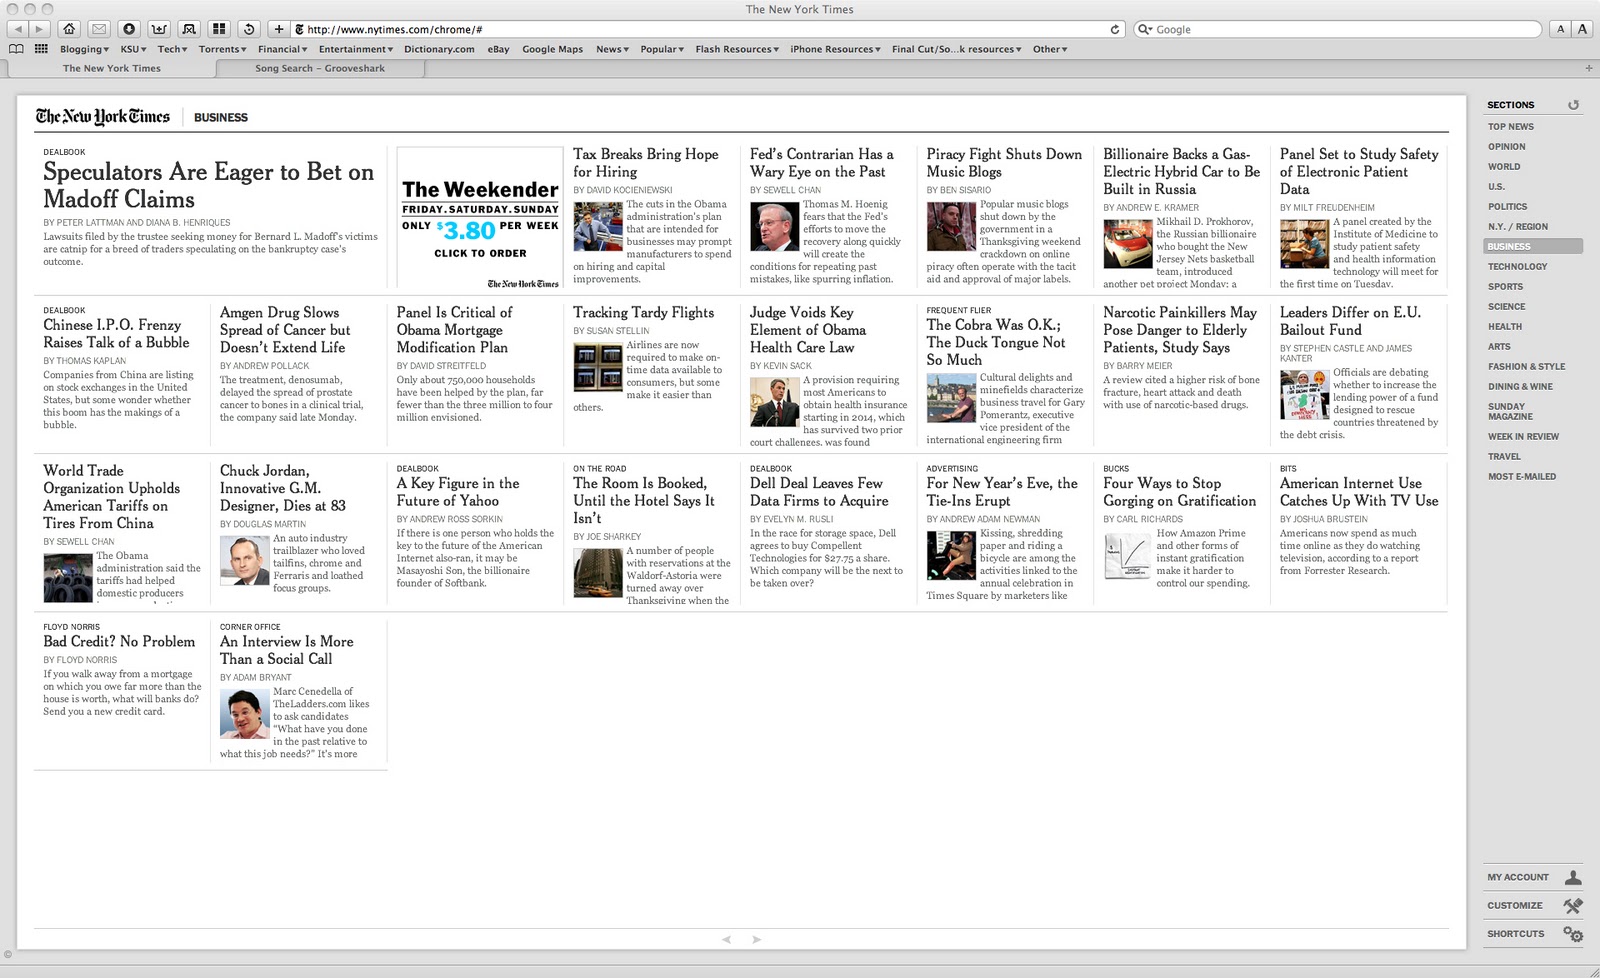Screen dimensions: 1600x978
Task: Open Customize tools icon
Action: pyautogui.click(x=1573, y=905)
